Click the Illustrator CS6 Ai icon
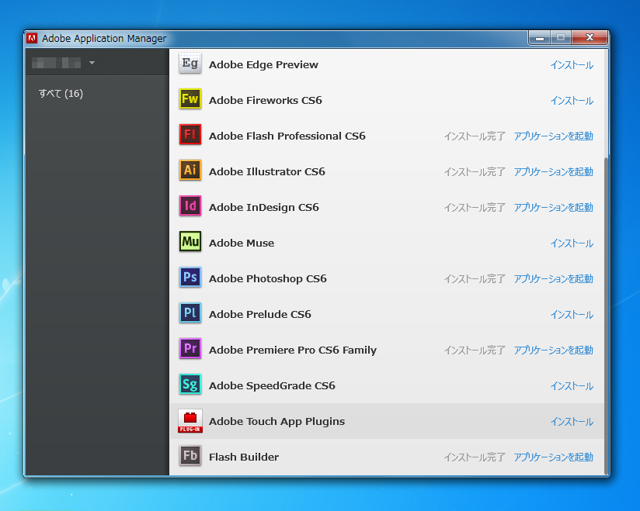 (190, 170)
